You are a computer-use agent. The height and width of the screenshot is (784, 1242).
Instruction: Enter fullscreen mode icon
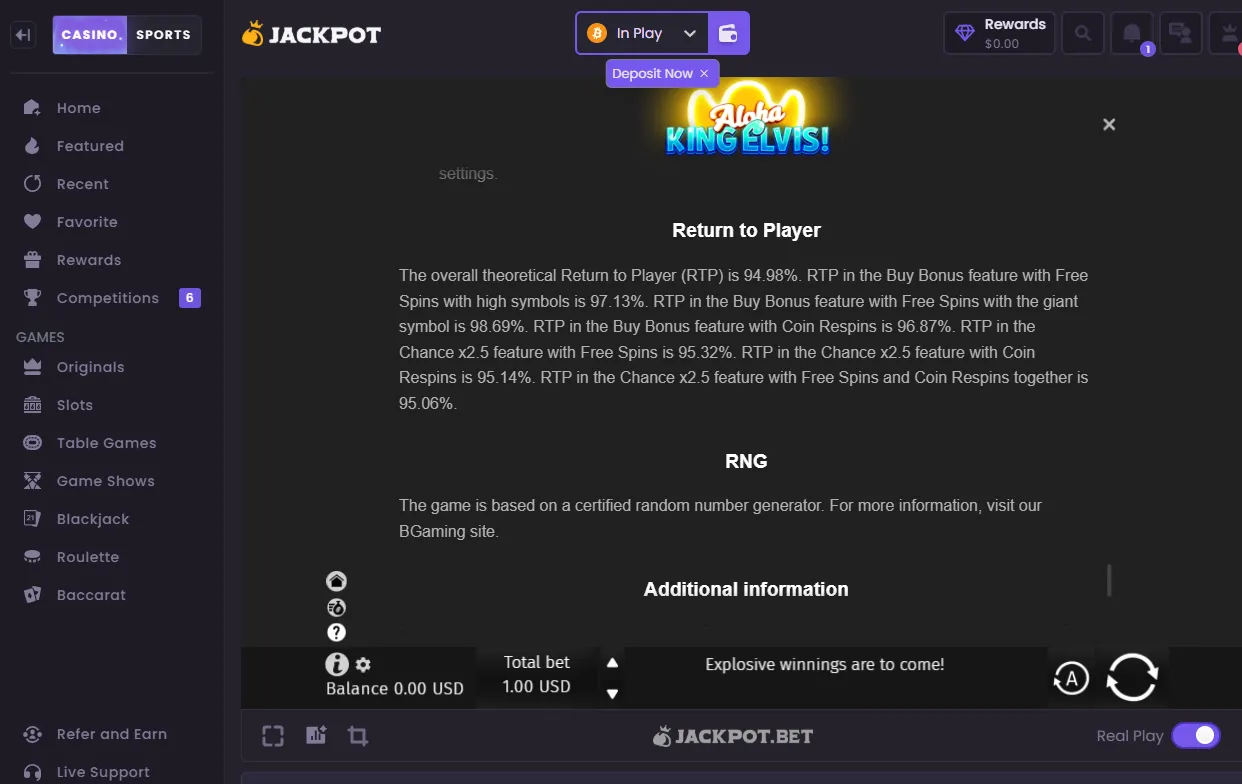click(273, 737)
